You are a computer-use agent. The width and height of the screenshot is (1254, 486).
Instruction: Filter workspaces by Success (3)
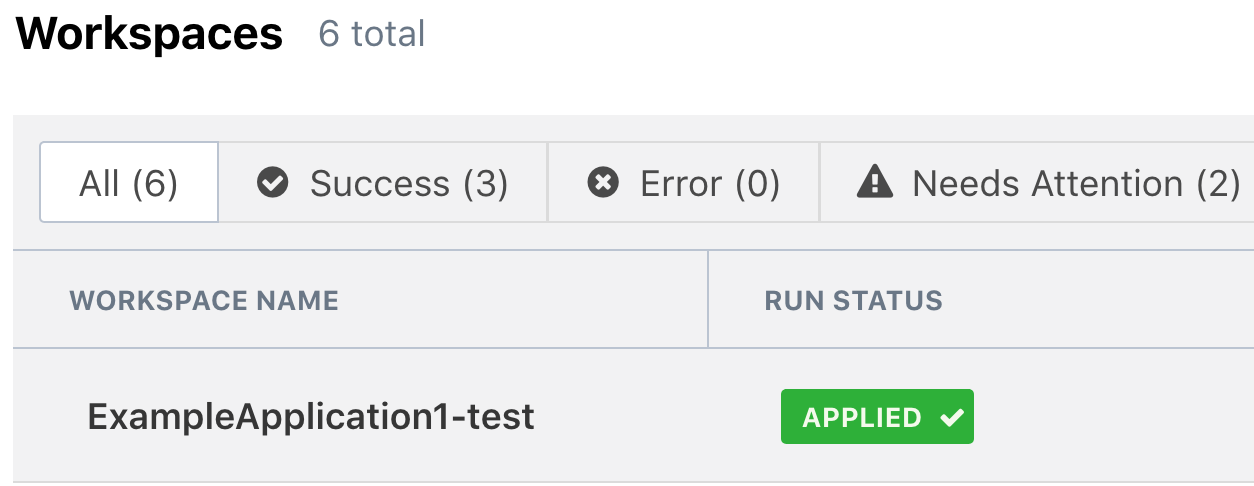click(383, 183)
